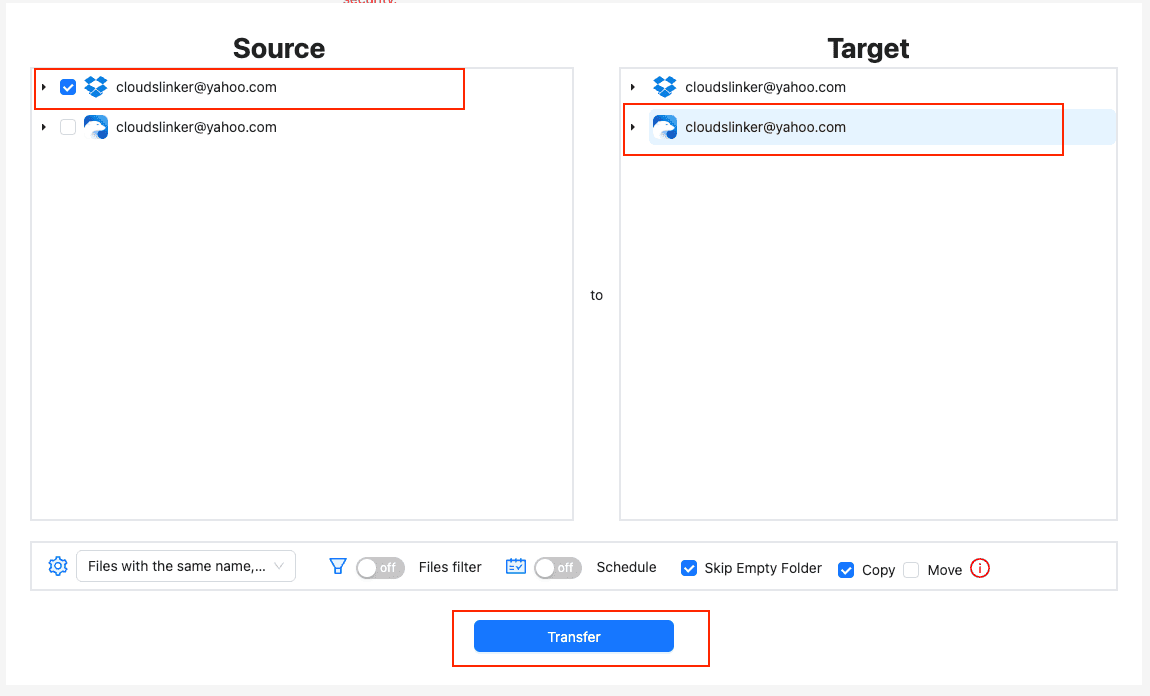Click the blue bird cloud icon in Target panel
This screenshot has width=1150, height=696.
tap(665, 127)
